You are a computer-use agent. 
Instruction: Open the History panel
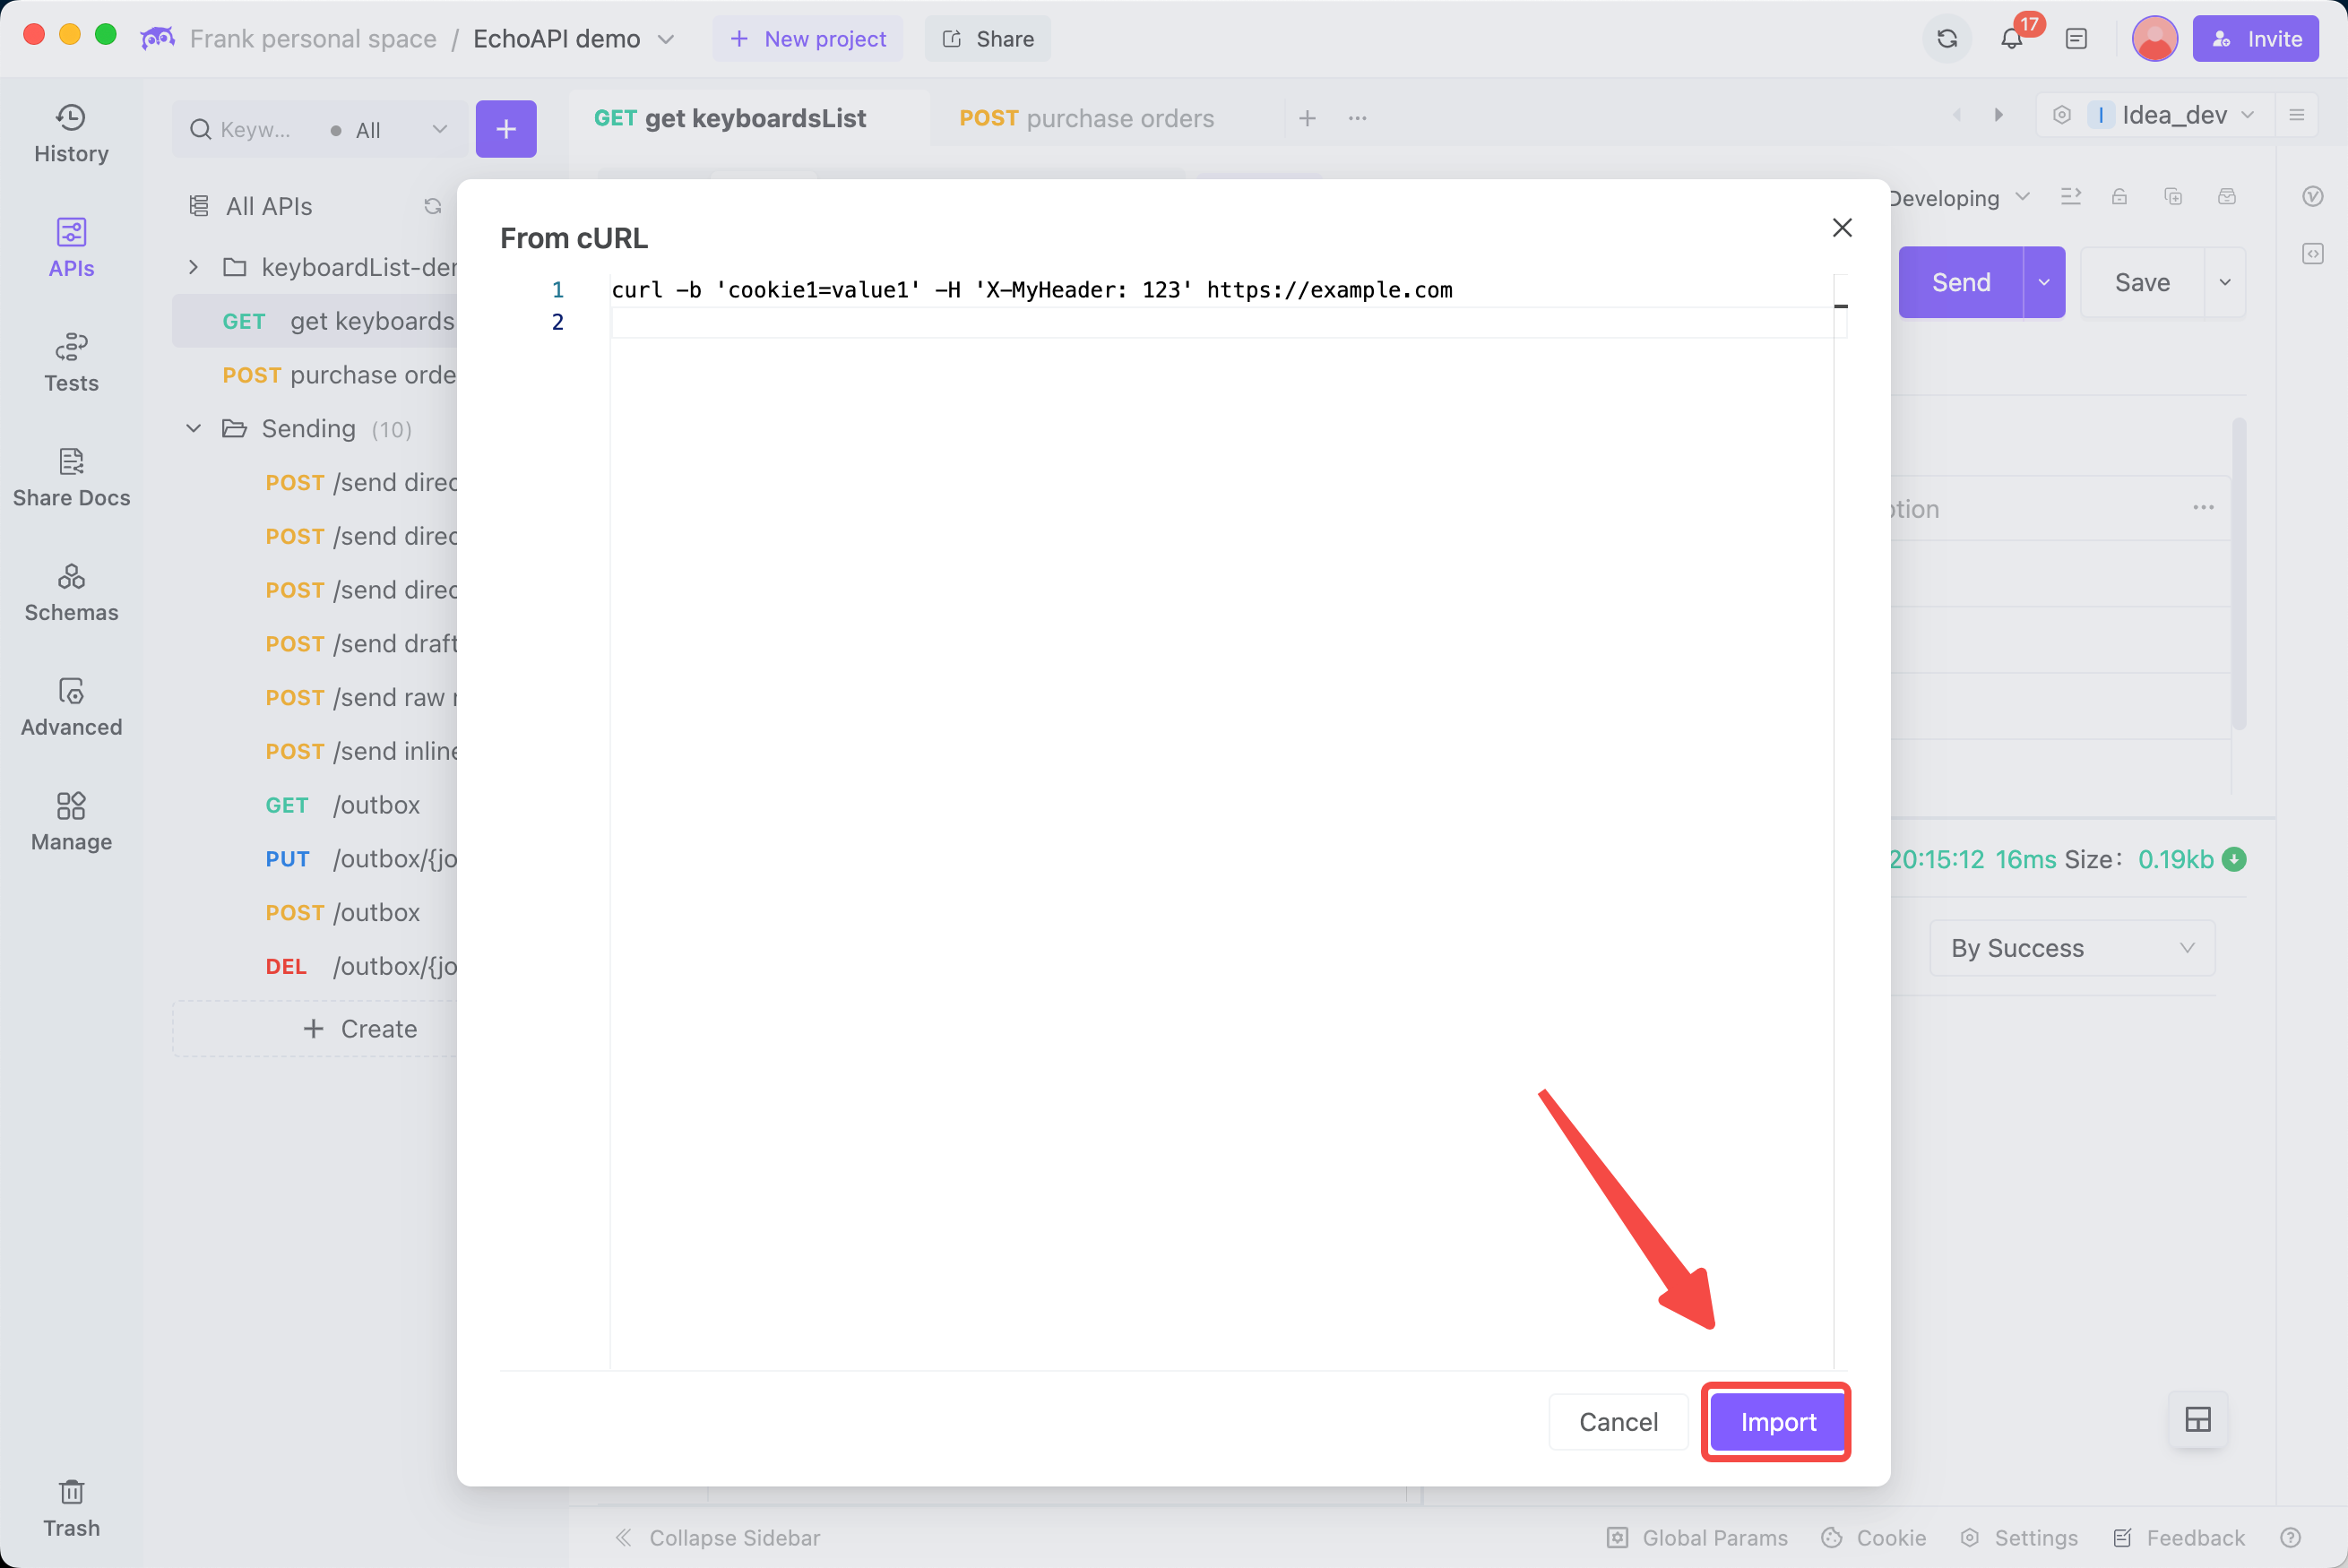71,134
